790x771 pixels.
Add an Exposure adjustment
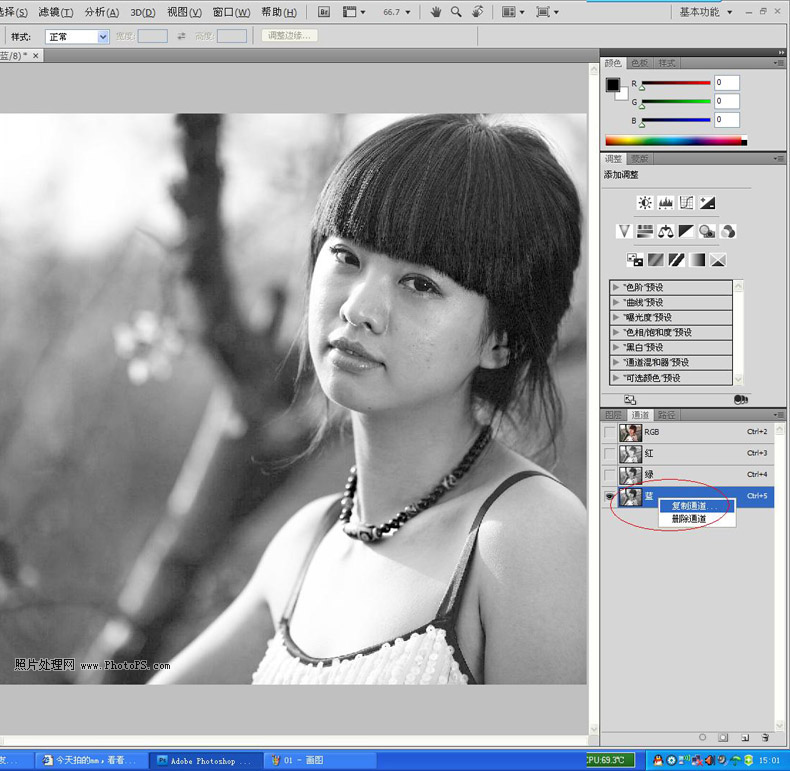(x=707, y=203)
